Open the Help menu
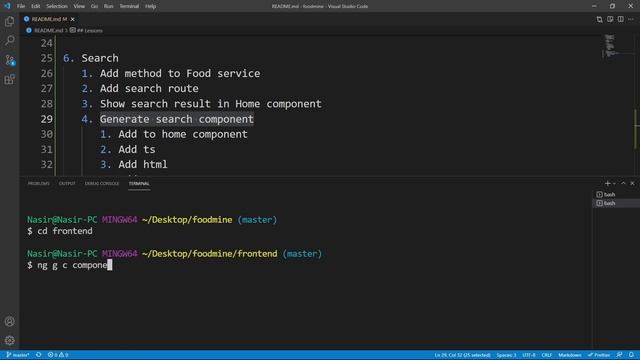The width and height of the screenshot is (640, 360). 151,6
